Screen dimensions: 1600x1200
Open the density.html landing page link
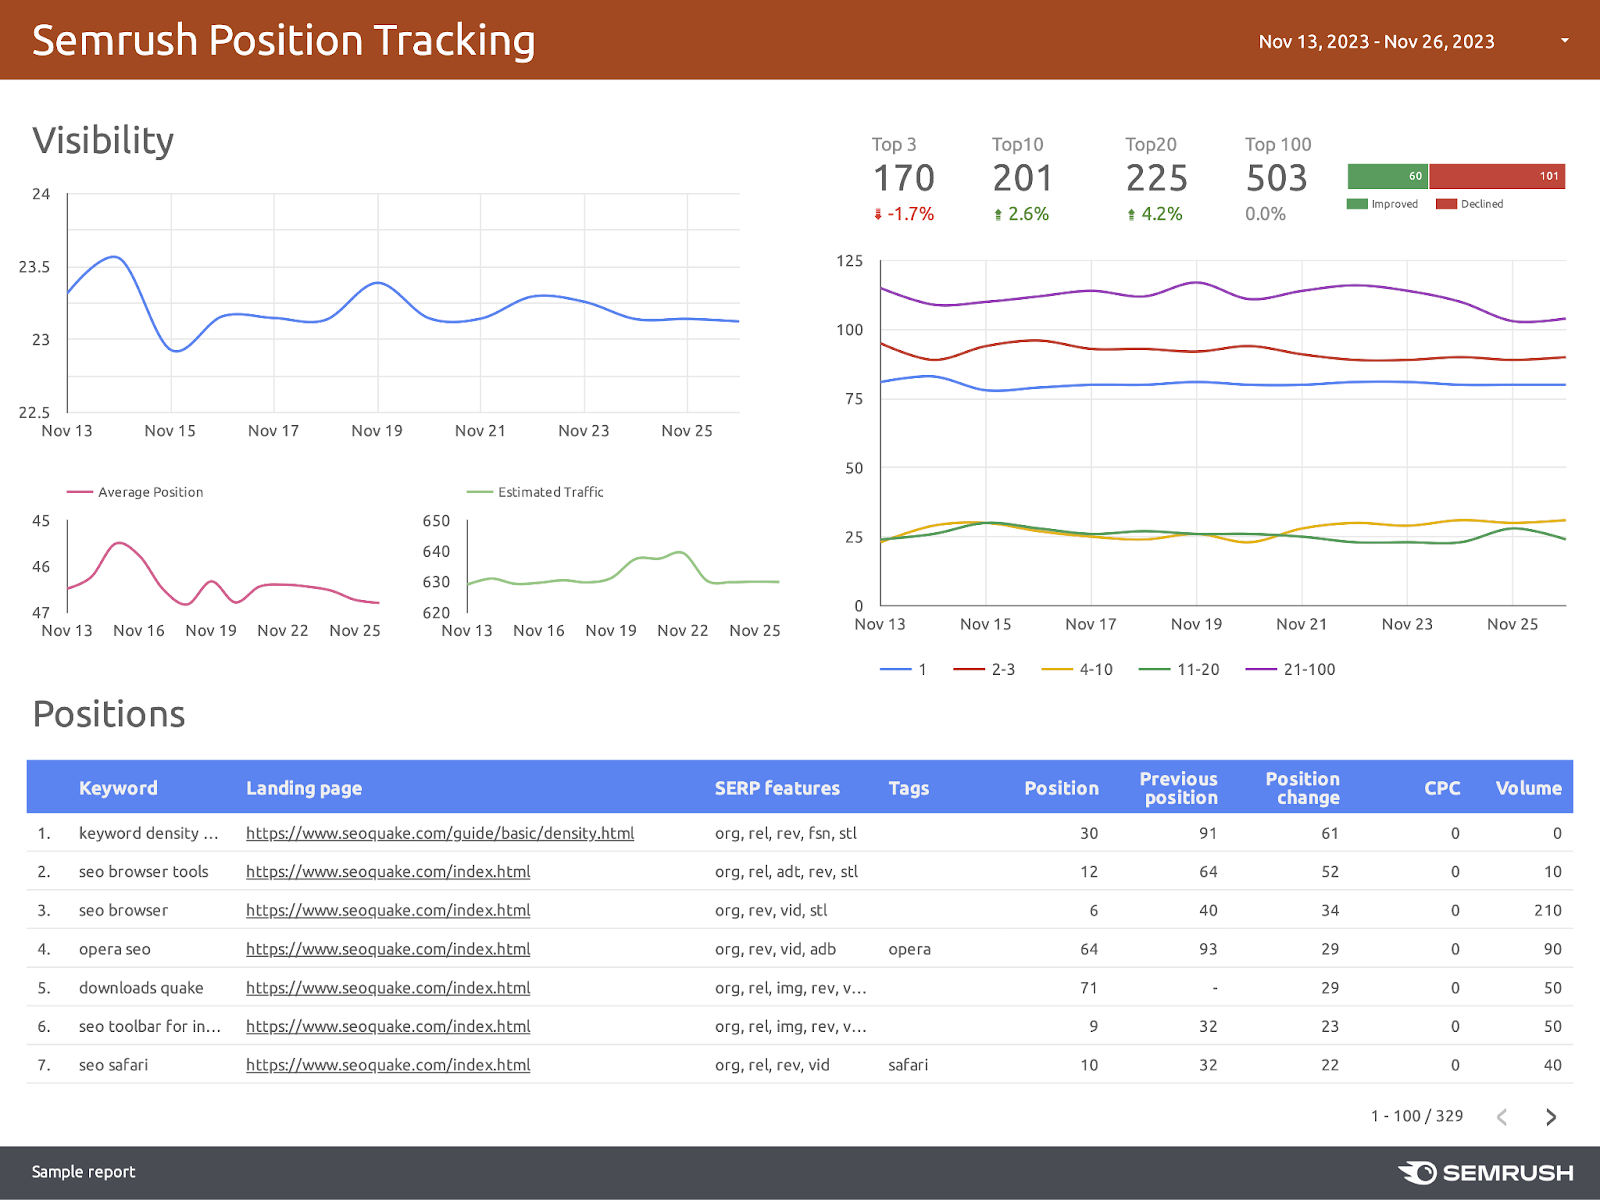(440, 833)
